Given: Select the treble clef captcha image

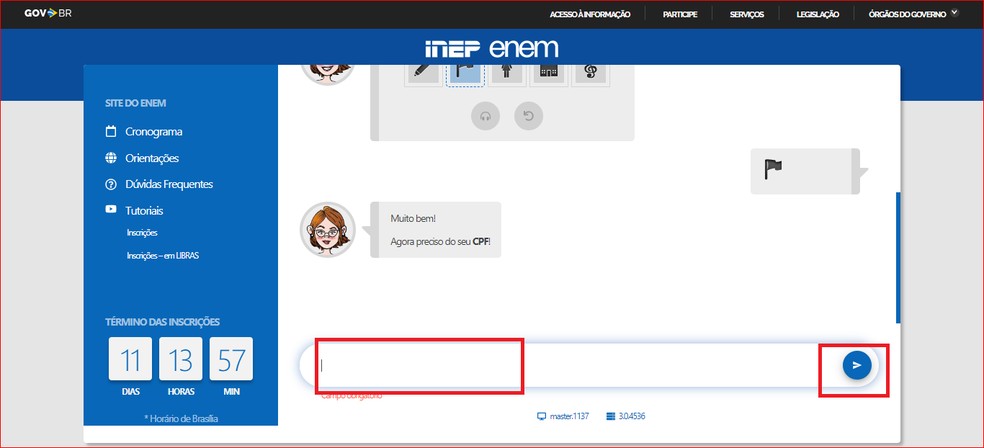Looking at the screenshot, I should coord(591,75).
